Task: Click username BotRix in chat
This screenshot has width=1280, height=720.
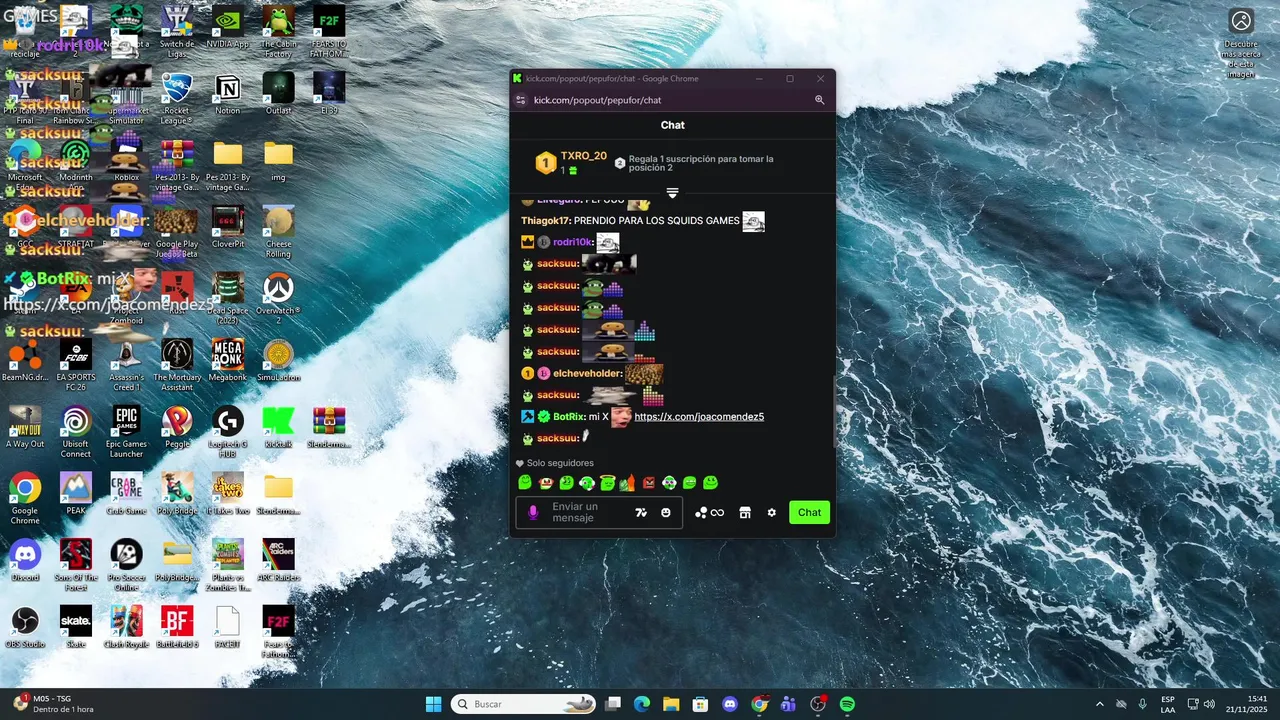Action: click(x=569, y=417)
